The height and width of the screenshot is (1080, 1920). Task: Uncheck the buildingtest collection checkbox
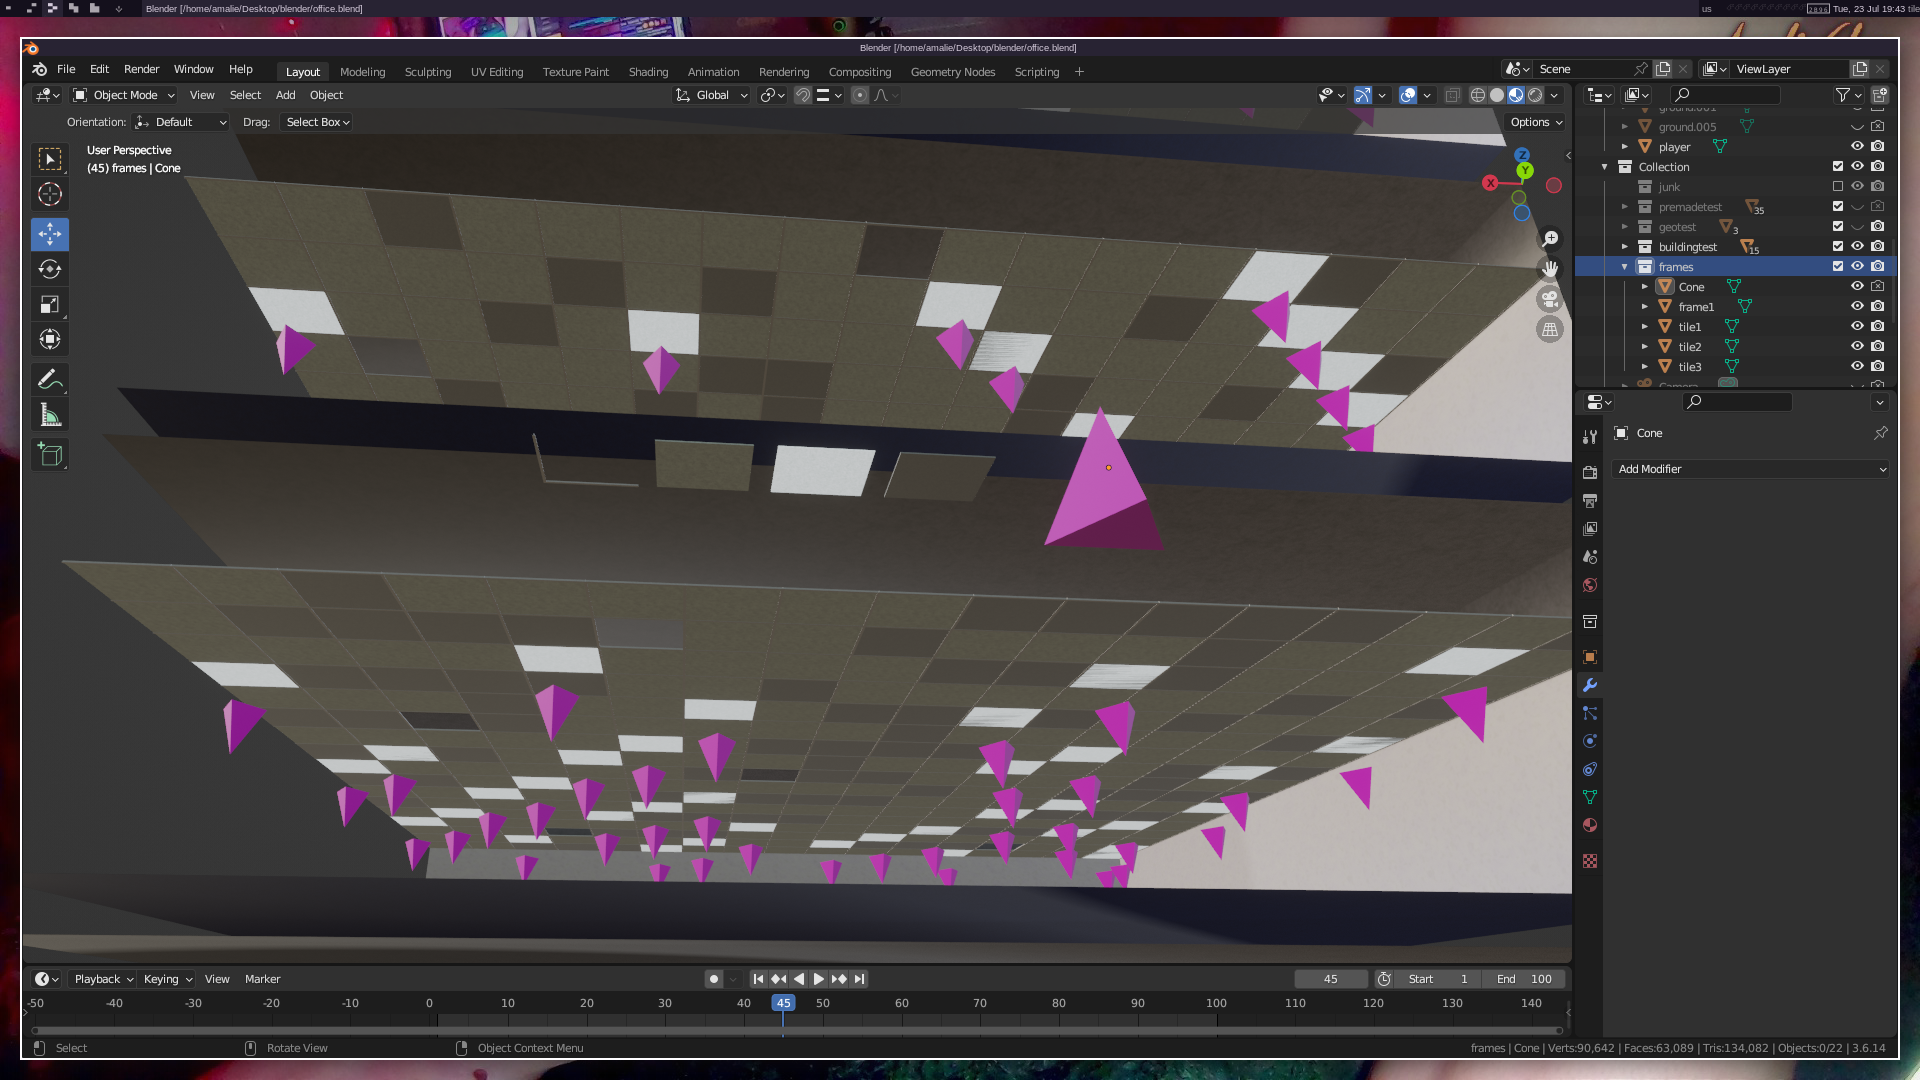pos(1837,246)
